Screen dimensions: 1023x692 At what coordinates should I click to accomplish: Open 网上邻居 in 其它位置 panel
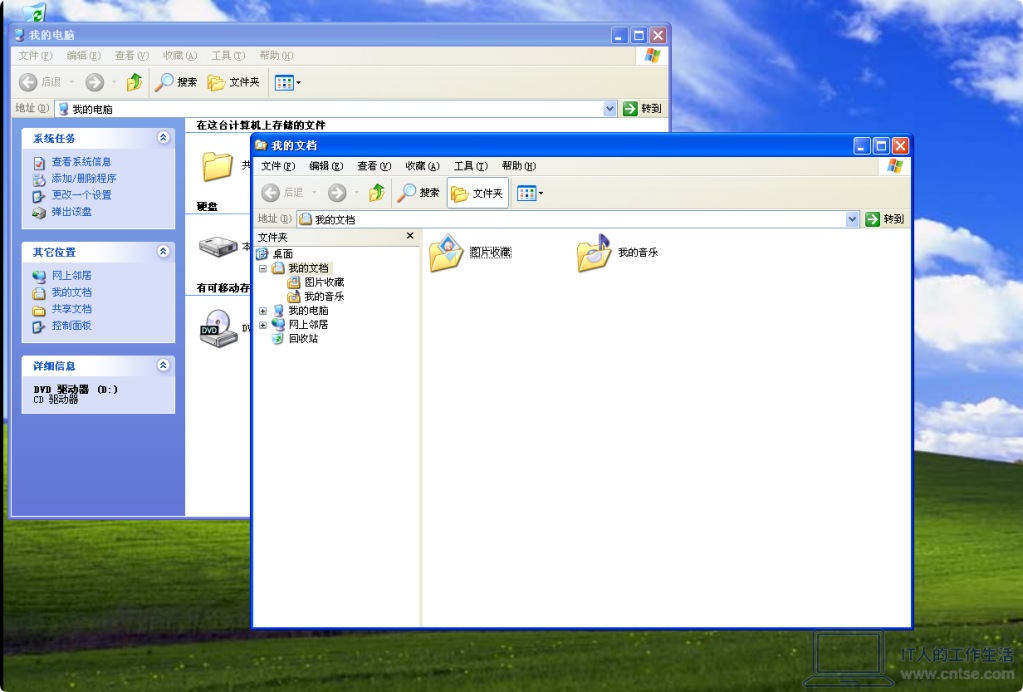pos(72,276)
